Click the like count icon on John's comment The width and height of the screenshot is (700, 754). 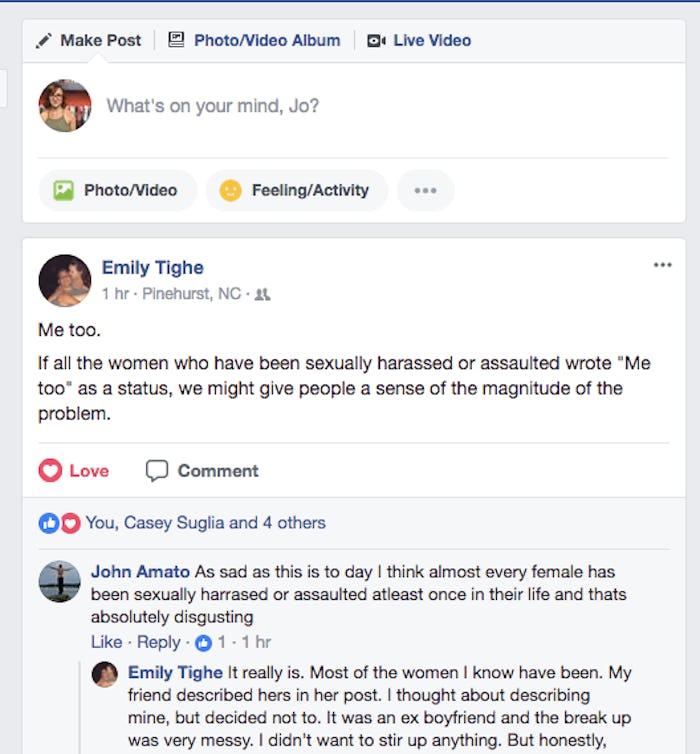[x=203, y=642]
